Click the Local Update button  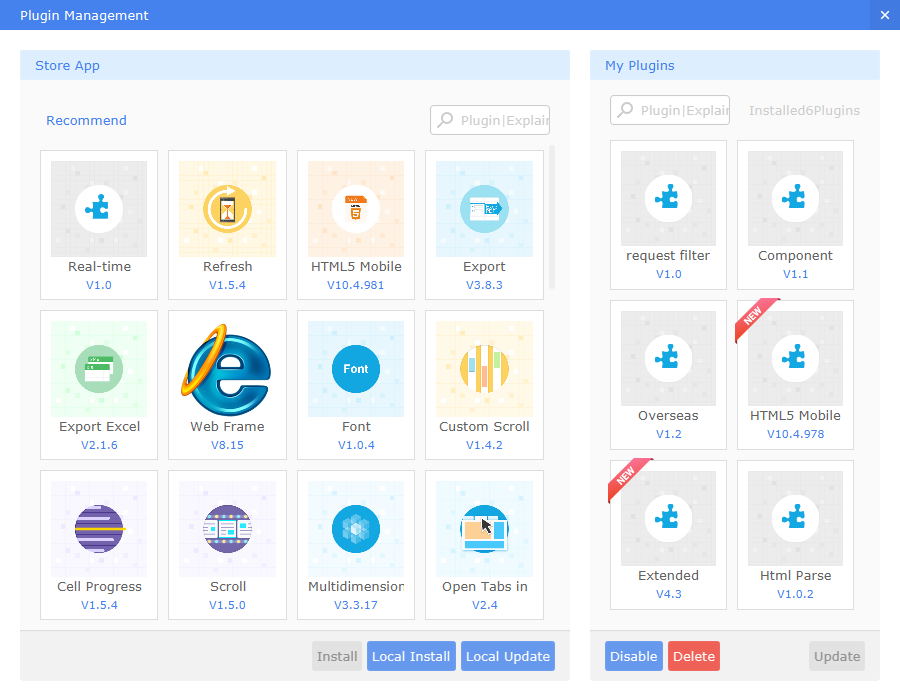[508, 656]
